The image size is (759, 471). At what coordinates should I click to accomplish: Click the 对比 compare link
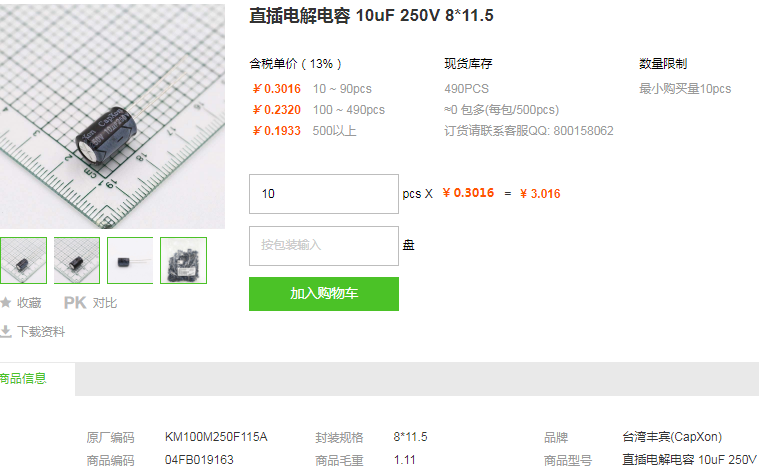coord(105,303)
